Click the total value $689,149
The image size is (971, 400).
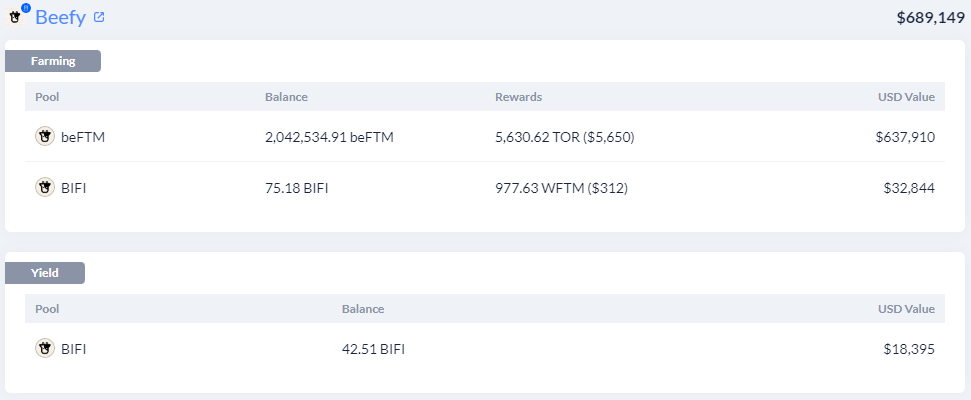click(931, 18)
